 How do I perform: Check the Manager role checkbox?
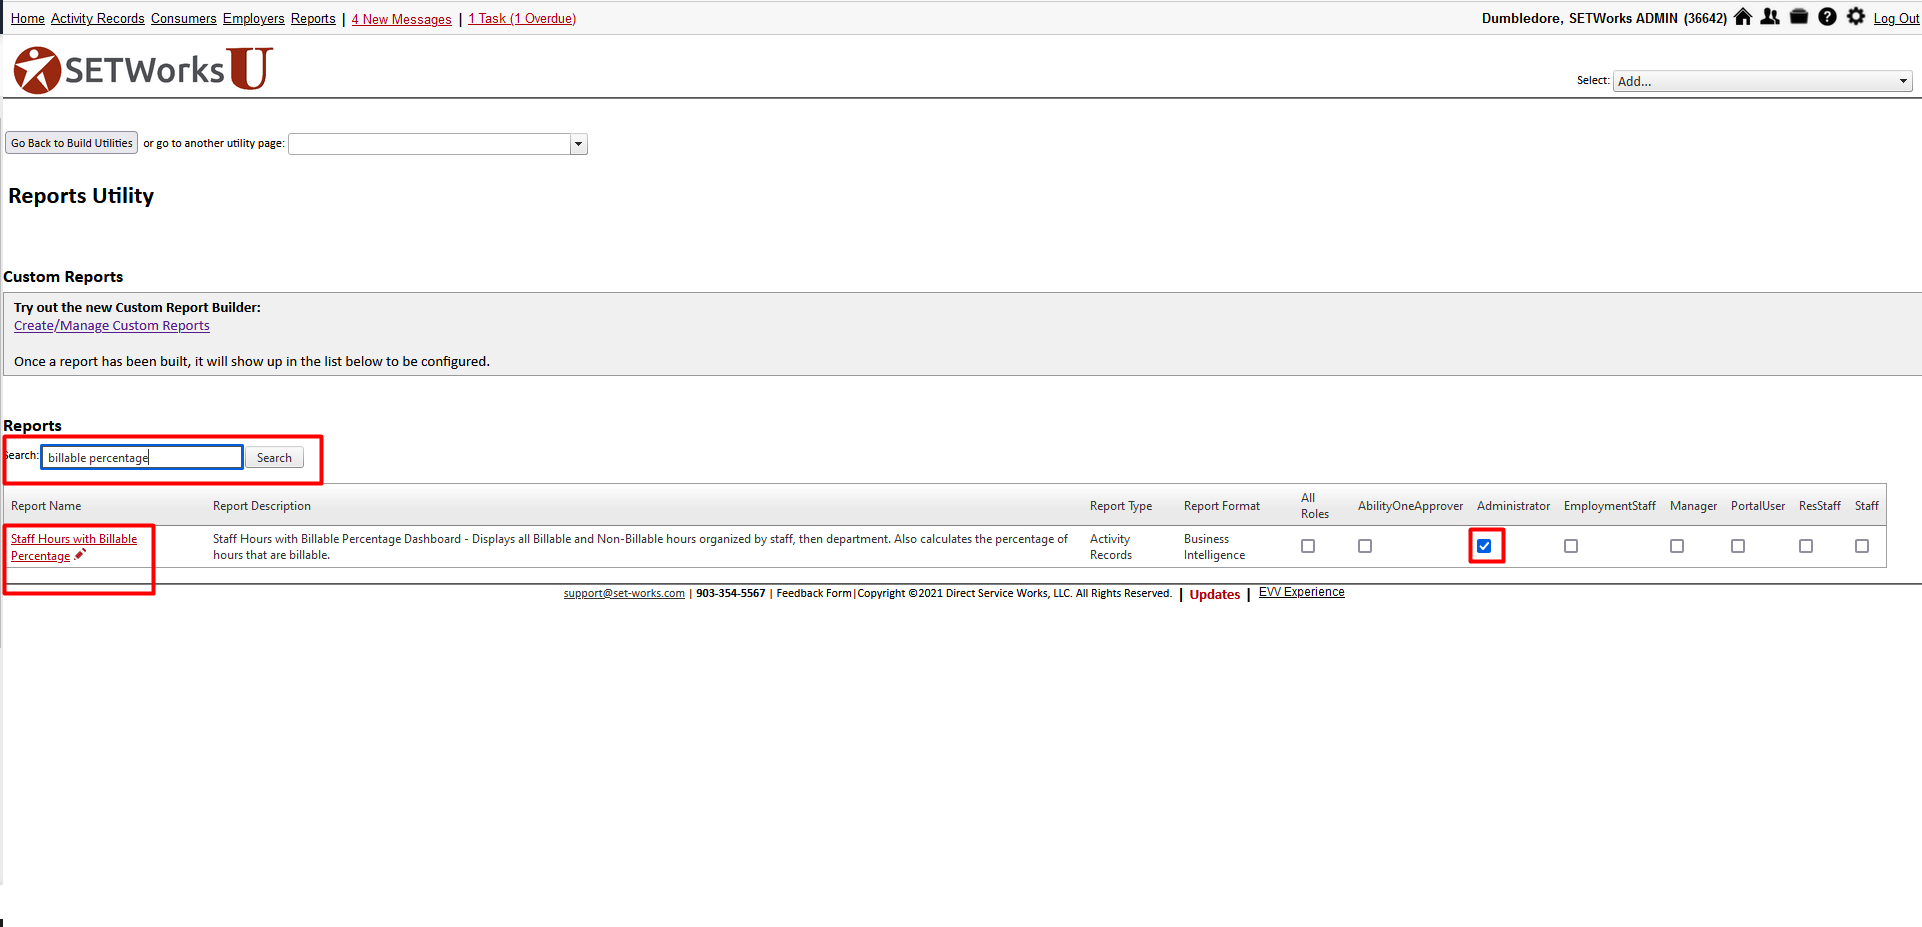1677,546
